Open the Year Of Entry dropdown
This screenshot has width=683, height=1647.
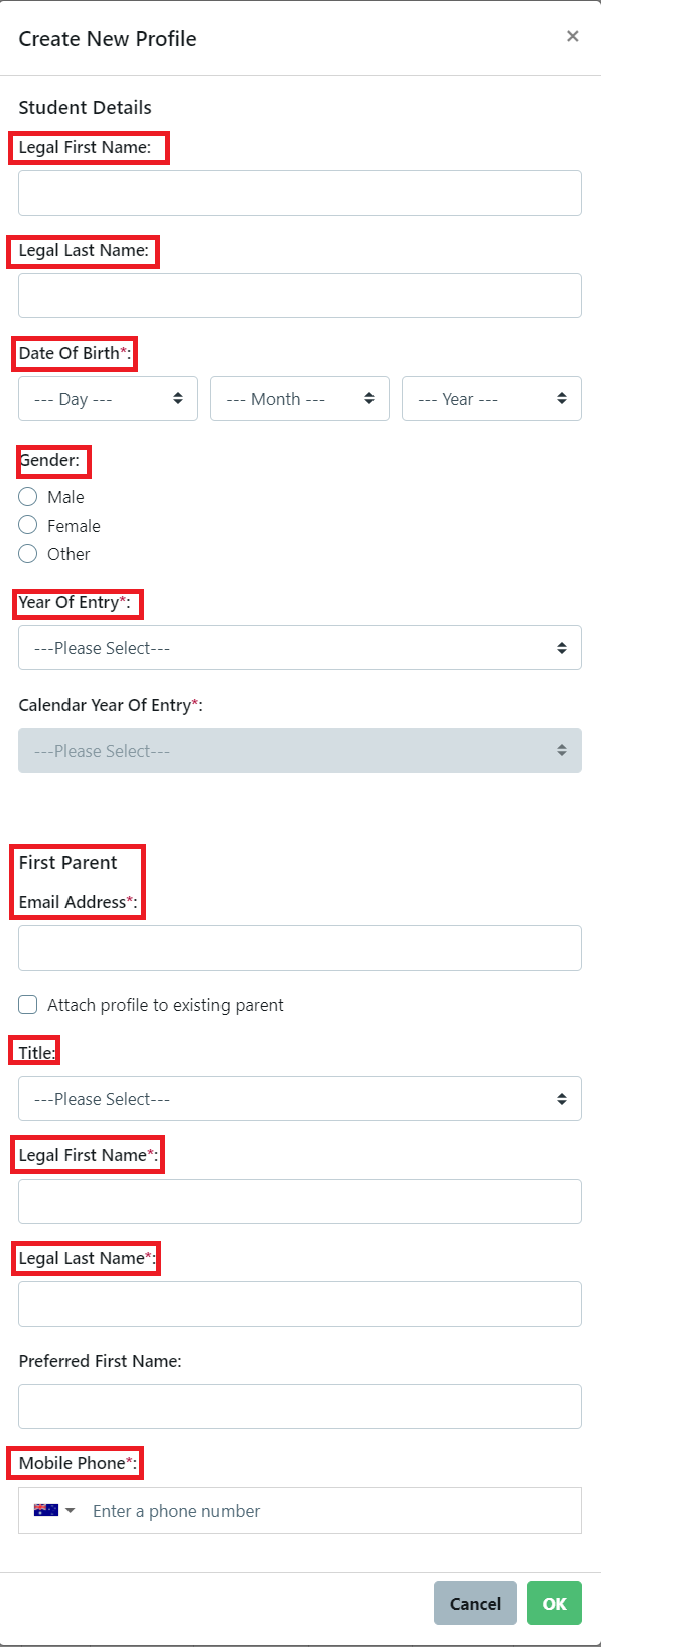(x=299, y=647)
